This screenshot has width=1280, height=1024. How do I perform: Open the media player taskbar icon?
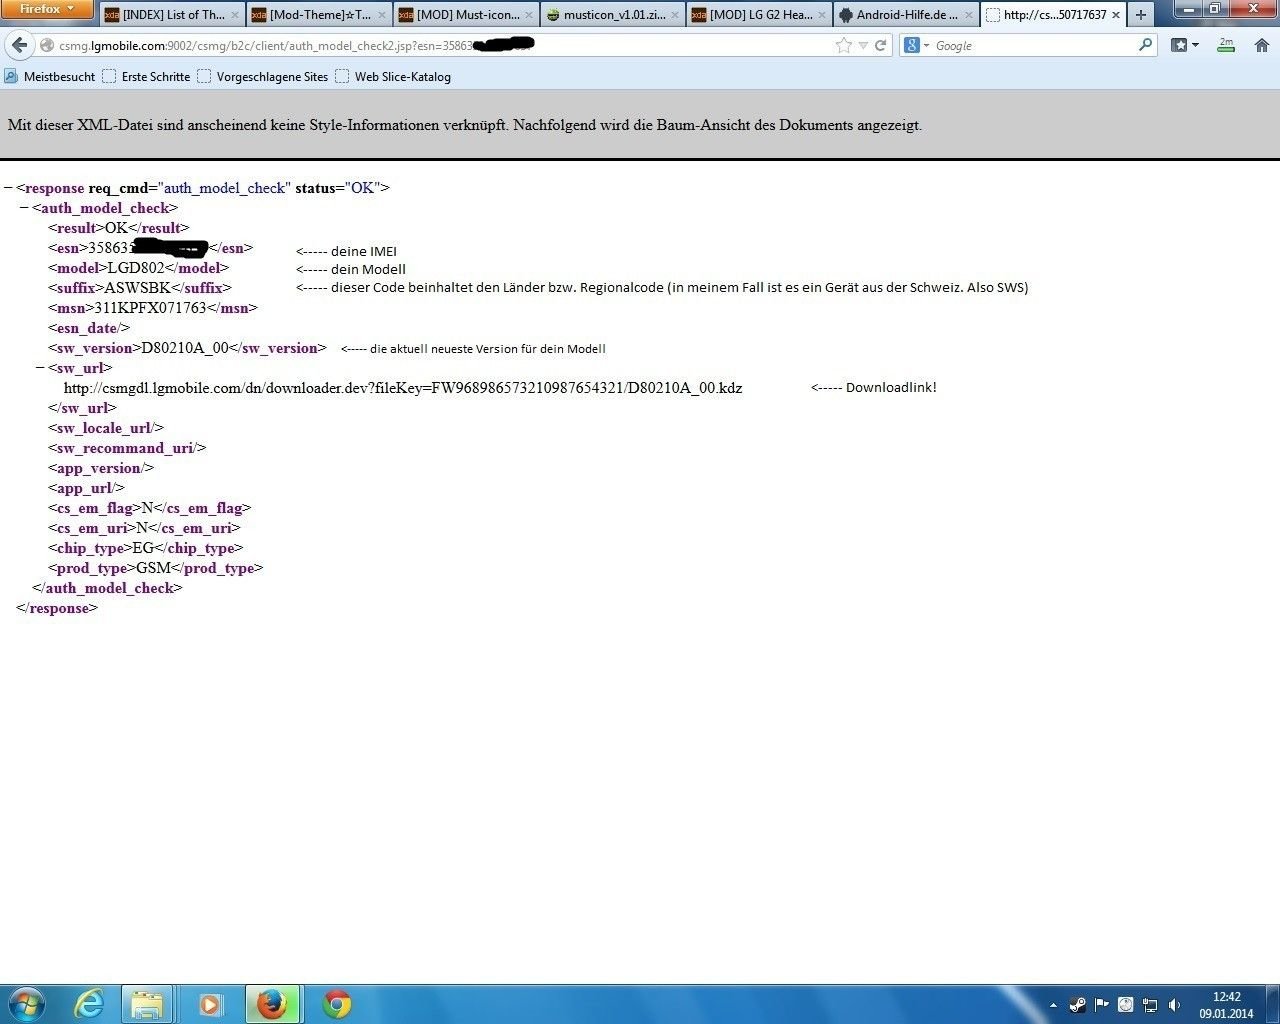coord(210,1004)
